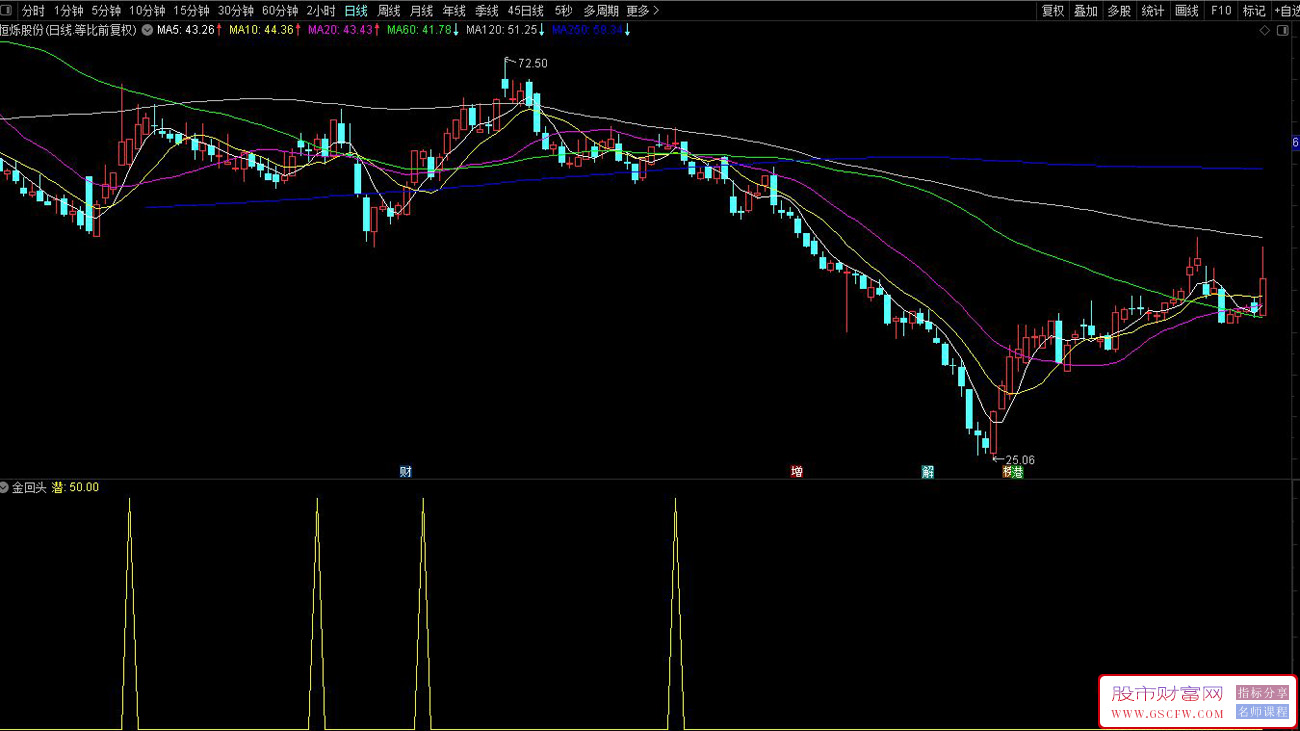Click the diamond icon at chart corner

click(1265, 31)
